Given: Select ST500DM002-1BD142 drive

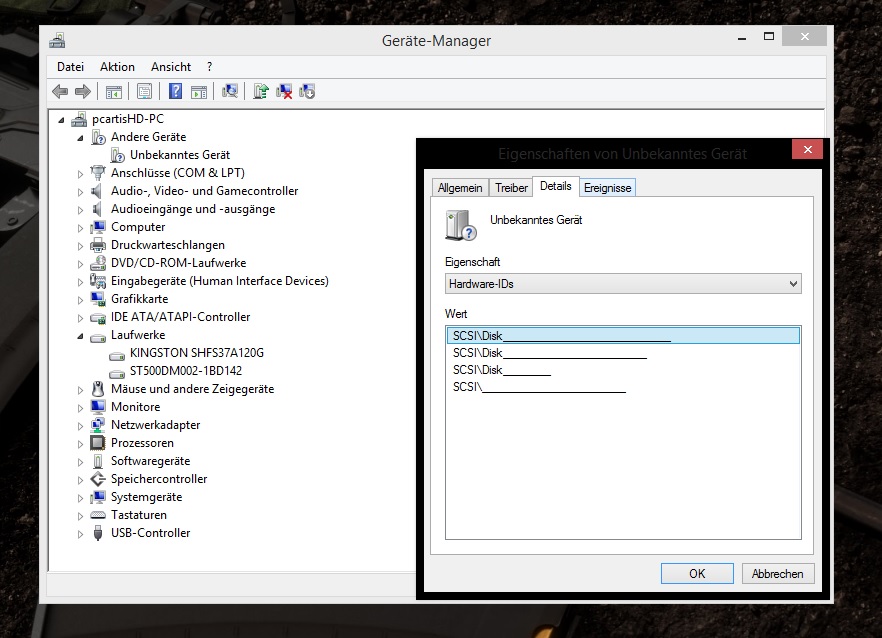Looking at the screenshot, I should (x=186, y=371).
